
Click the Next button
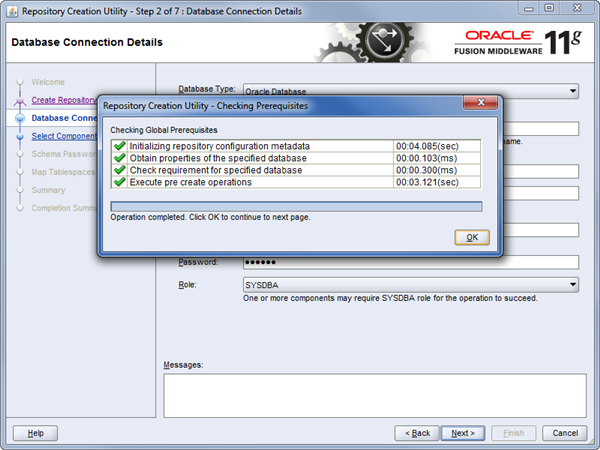point(463,433)
